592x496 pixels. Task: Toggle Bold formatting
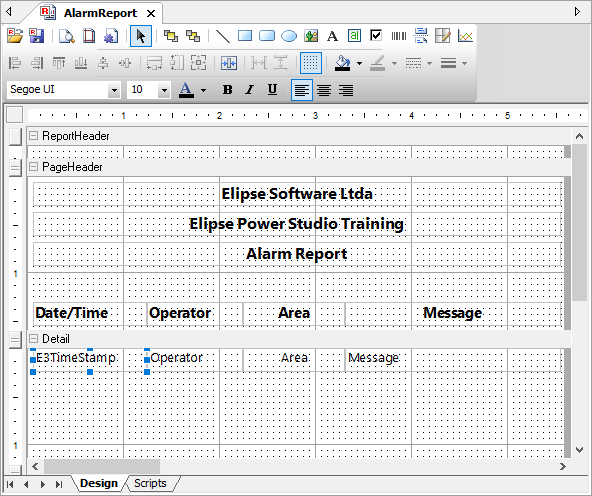(x=228, y=90)
